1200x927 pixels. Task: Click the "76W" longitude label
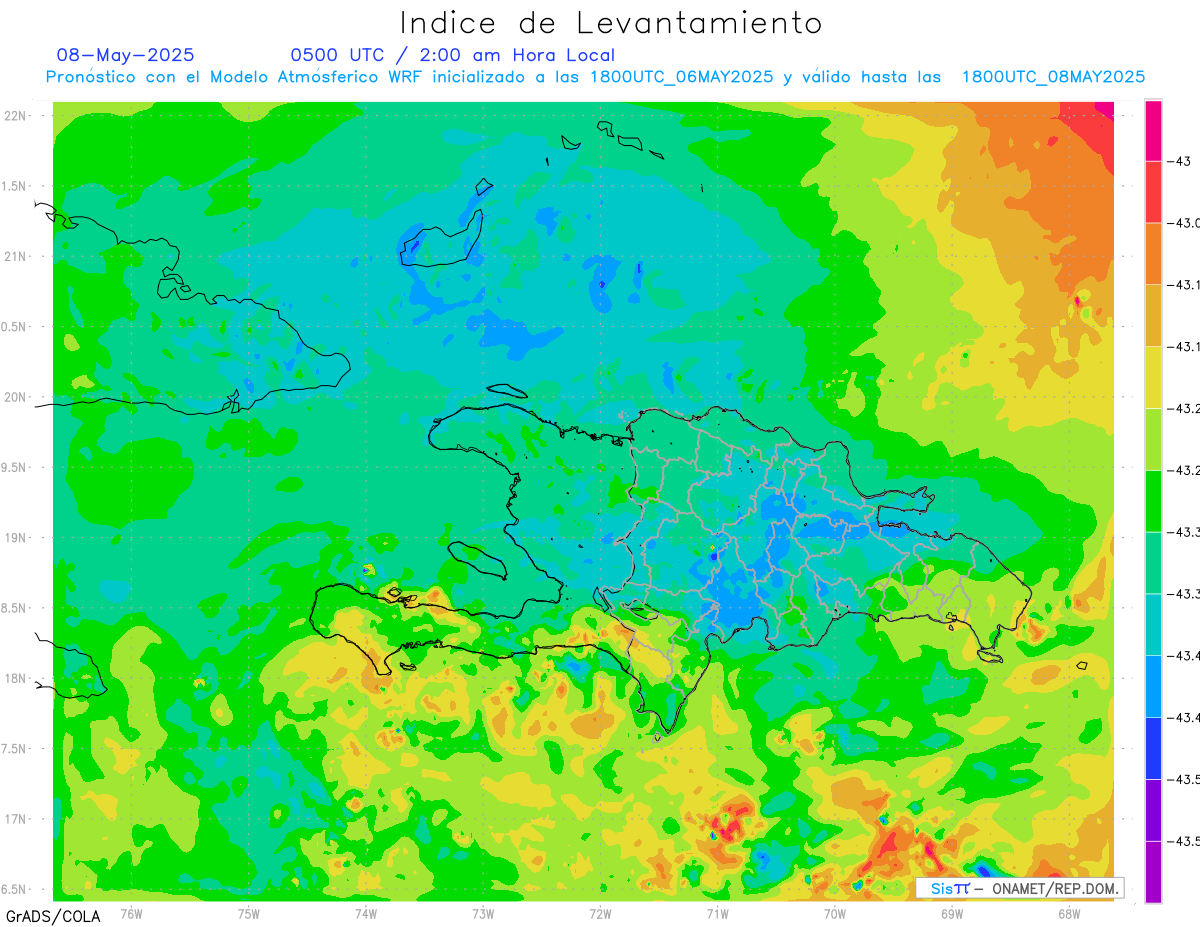click(x=131, y=912)
